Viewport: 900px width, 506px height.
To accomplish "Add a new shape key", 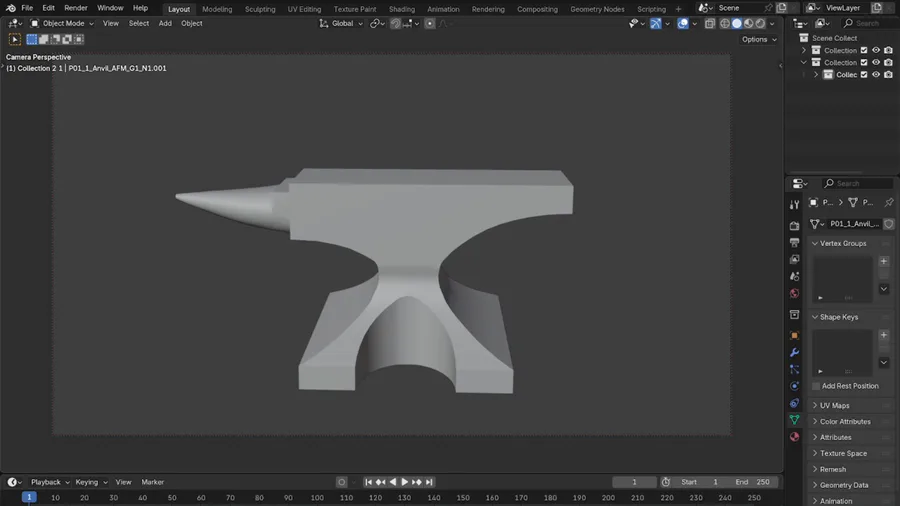I will [884, 335].
